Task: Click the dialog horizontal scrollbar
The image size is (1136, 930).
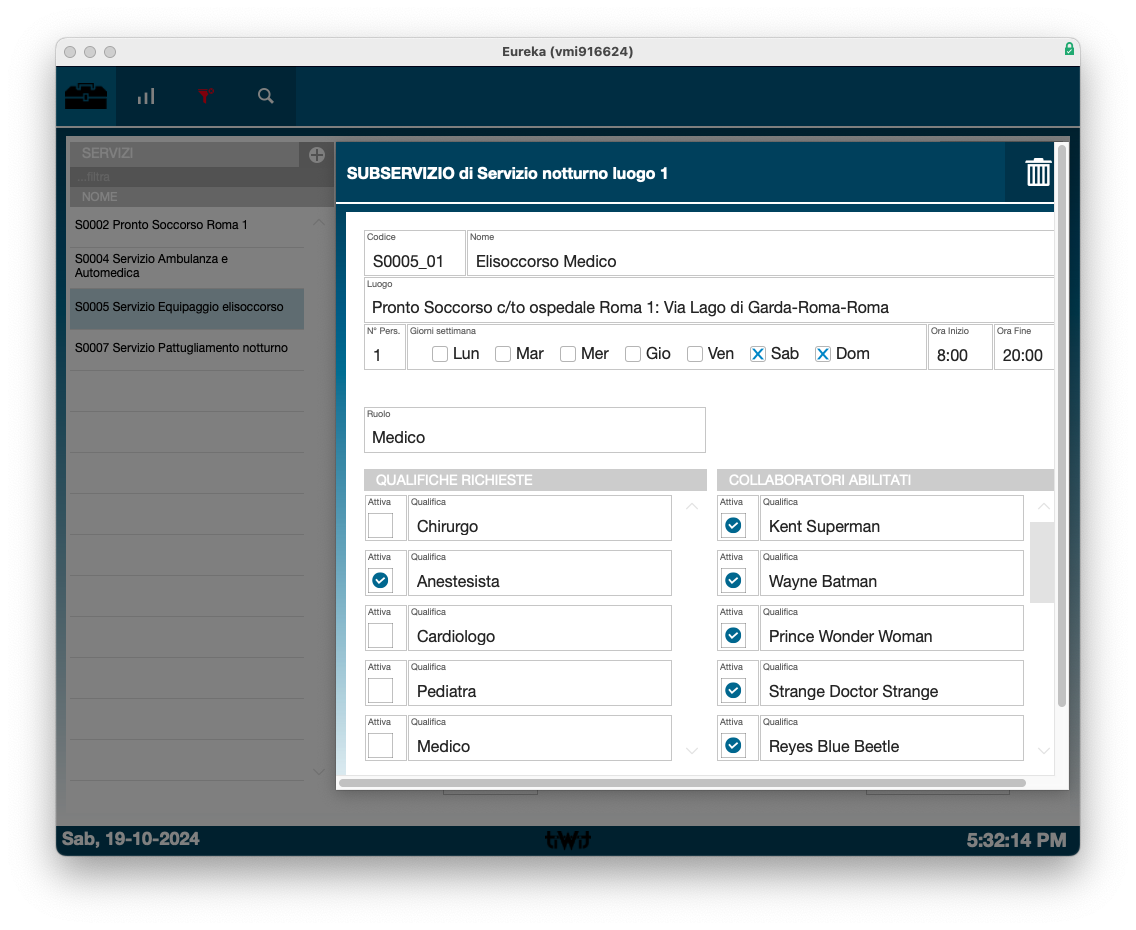Action: [x=682, y=783]
